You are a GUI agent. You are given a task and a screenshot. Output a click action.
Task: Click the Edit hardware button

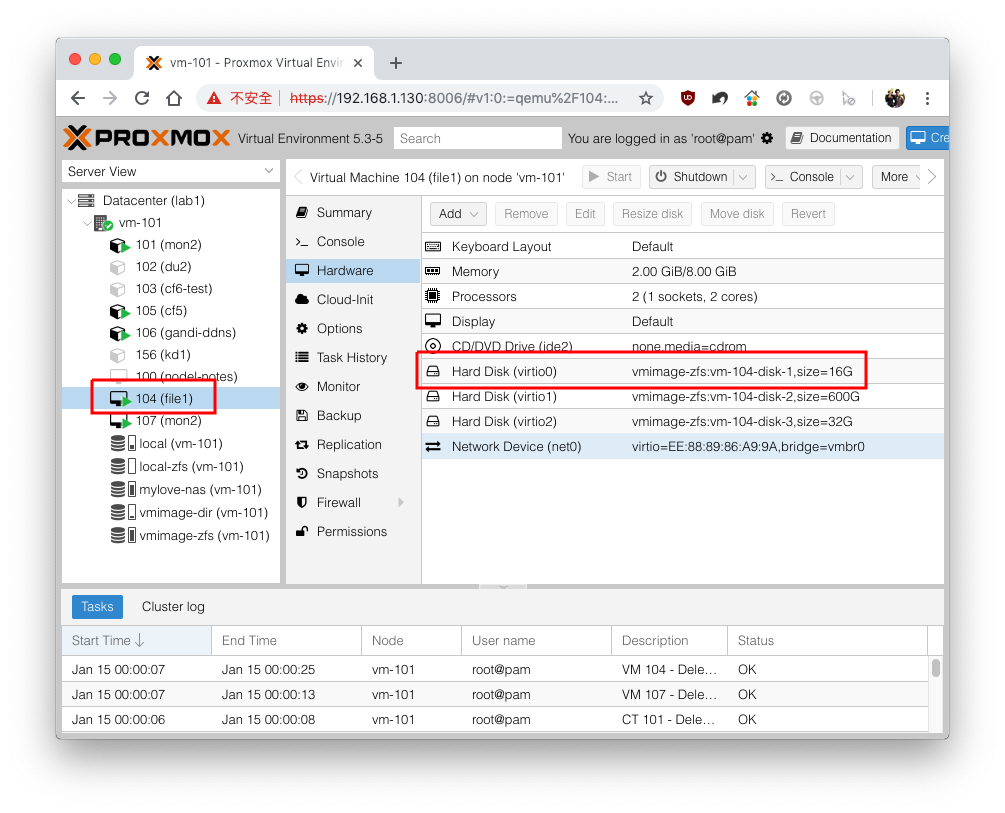point(585,214)
